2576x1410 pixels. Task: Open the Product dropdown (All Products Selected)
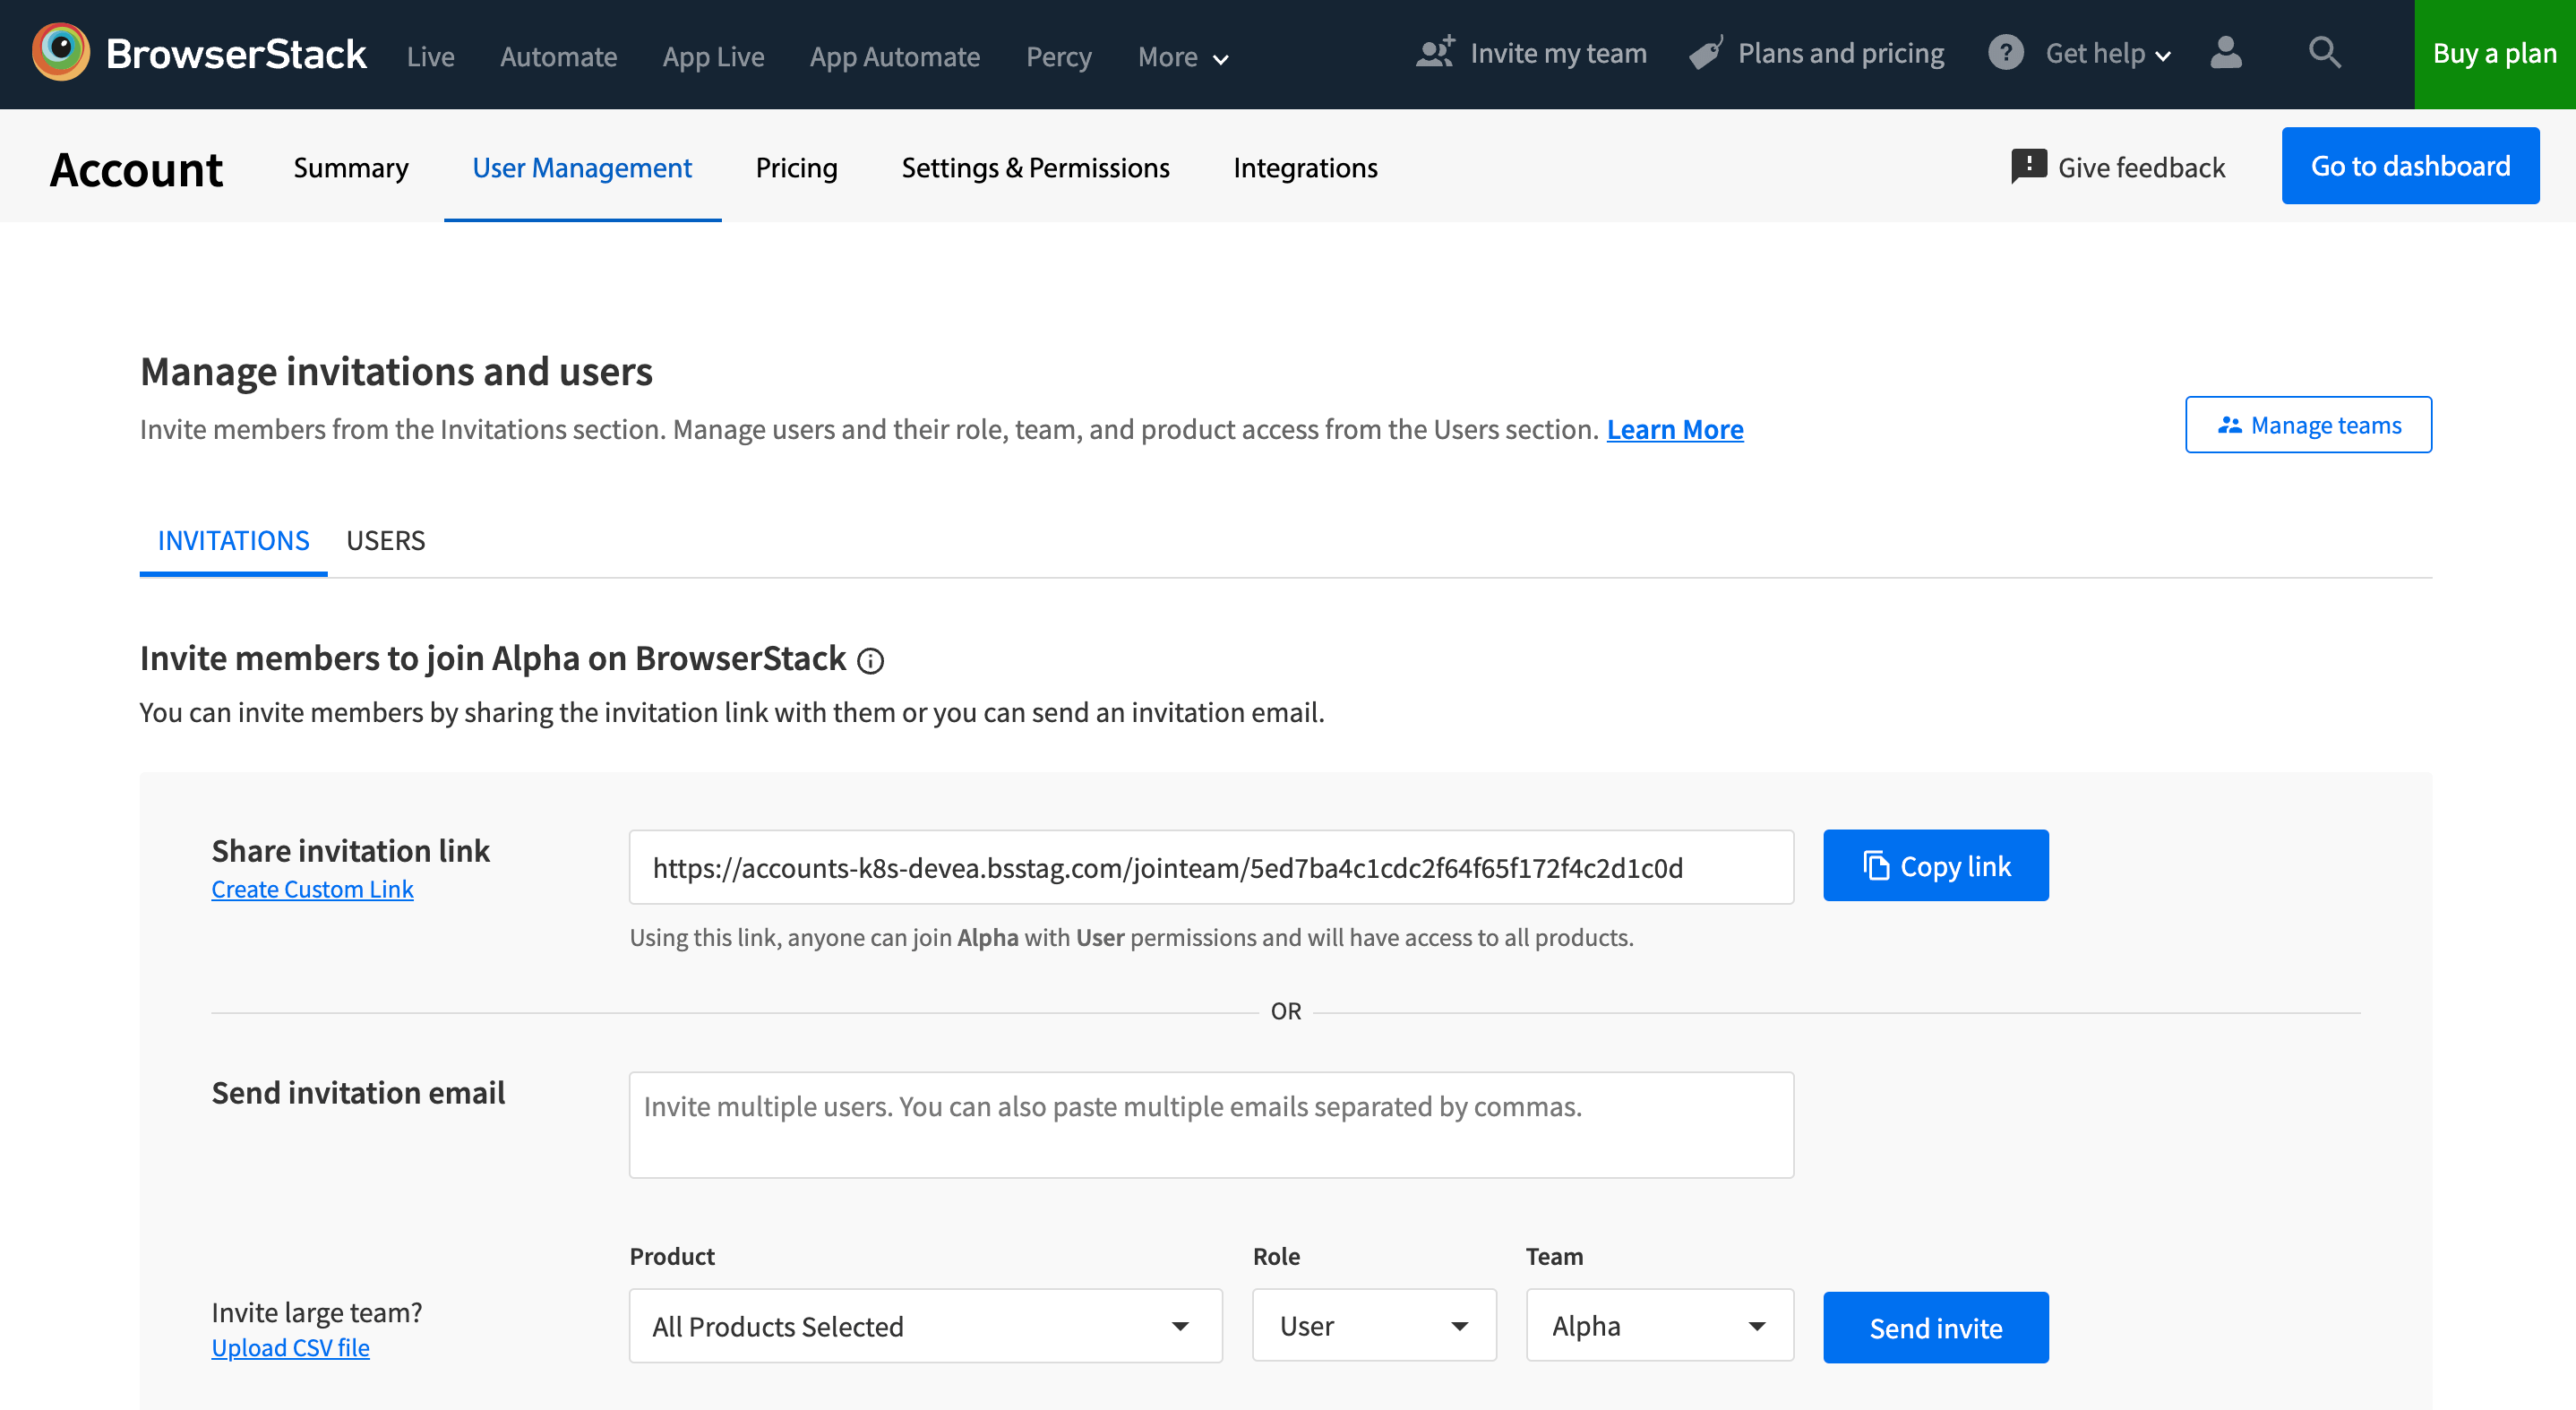[925, 1325]
